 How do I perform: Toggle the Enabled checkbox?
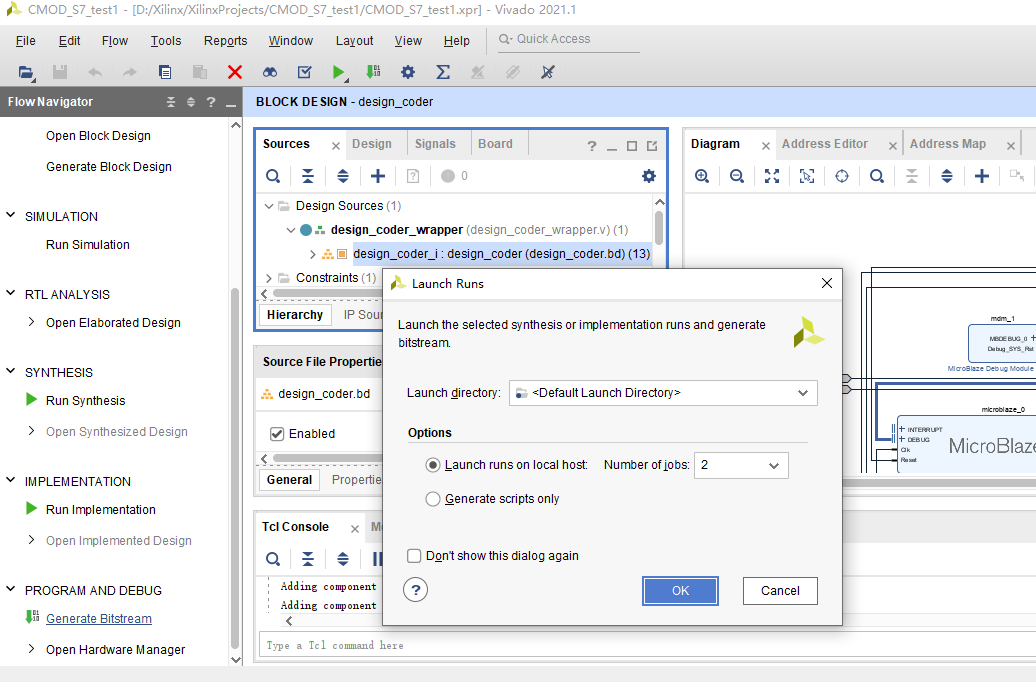[x=278, y=434]
